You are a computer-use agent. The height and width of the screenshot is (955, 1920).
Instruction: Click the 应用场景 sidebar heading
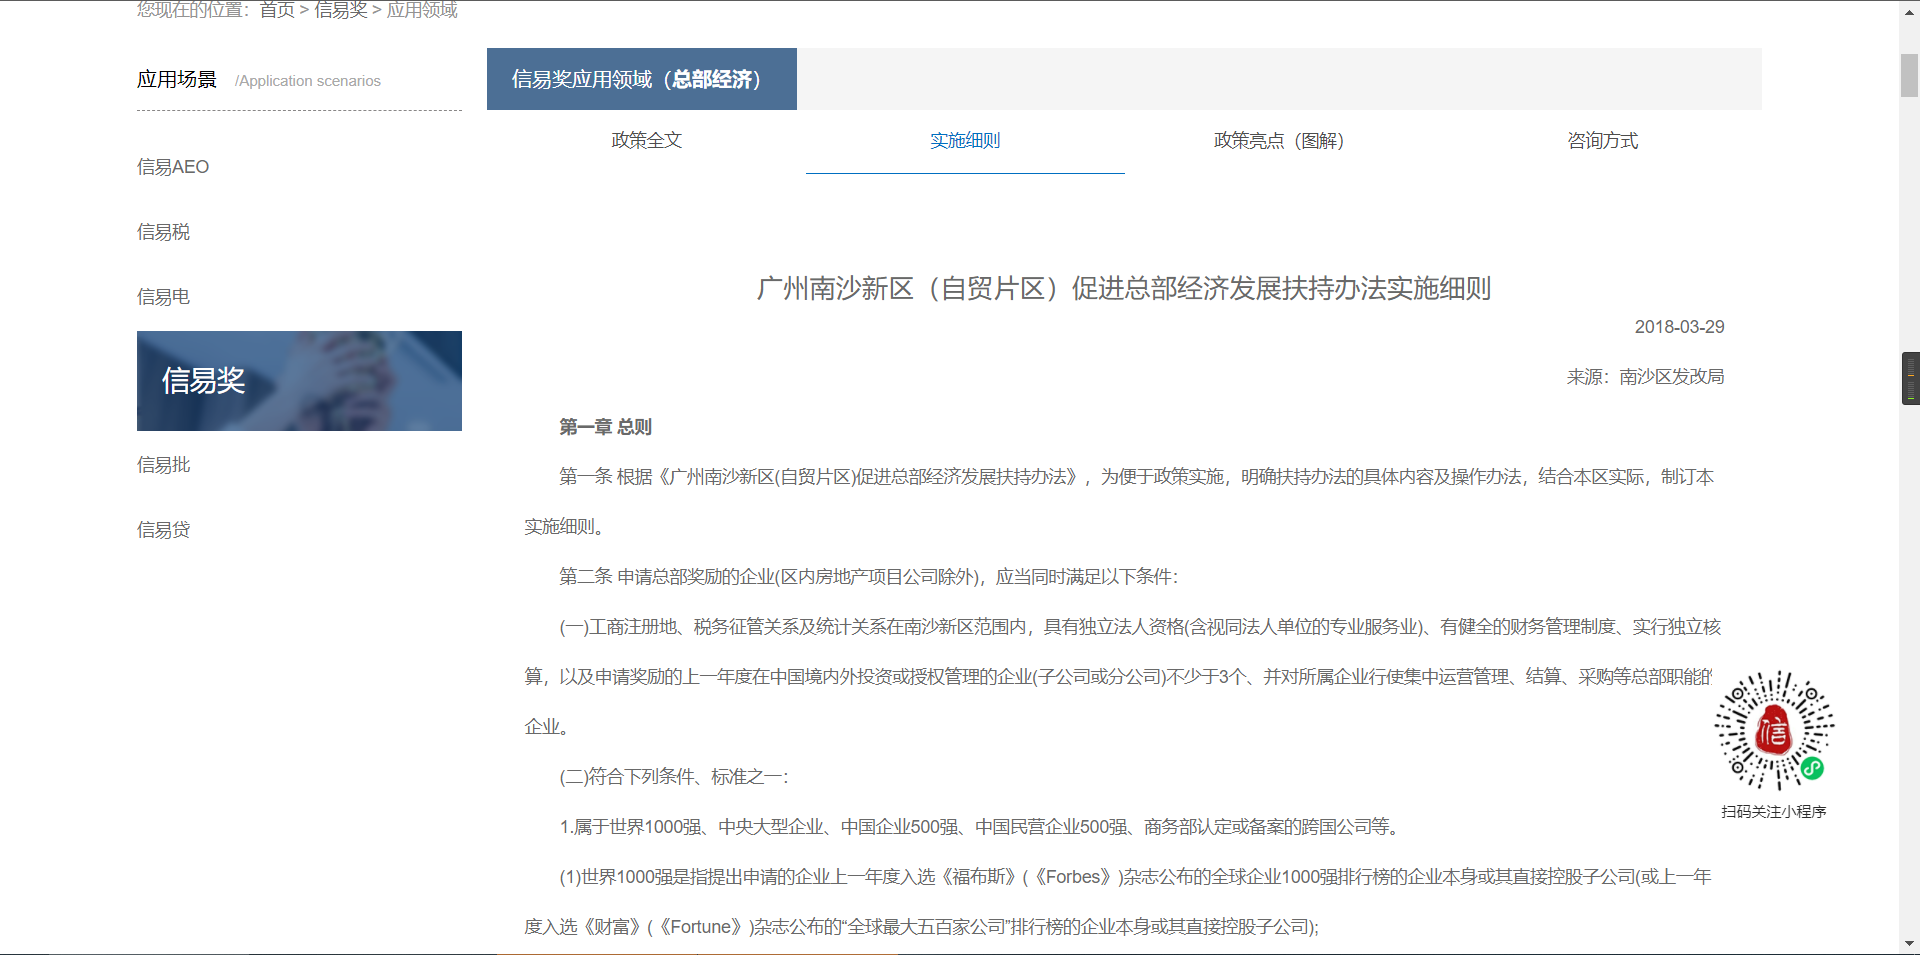pyautogui.click(x=177, y=79)
